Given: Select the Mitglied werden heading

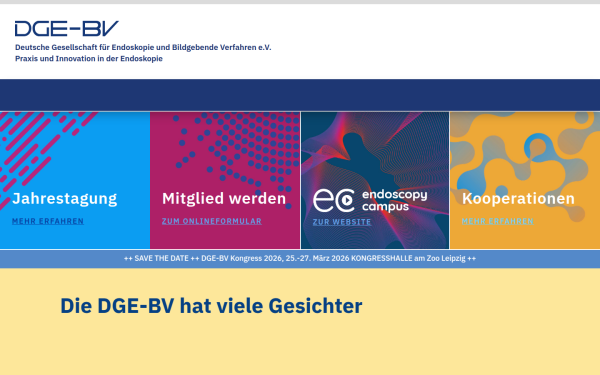Looking at the screenshot, I should click(224, 199).
